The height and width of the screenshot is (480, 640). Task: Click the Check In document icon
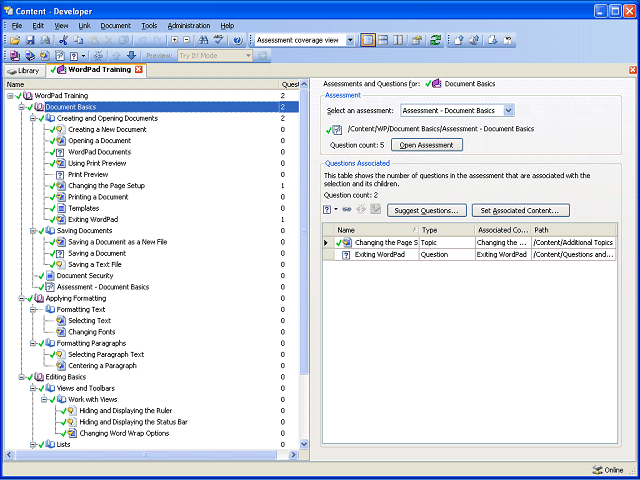(459, 40)
